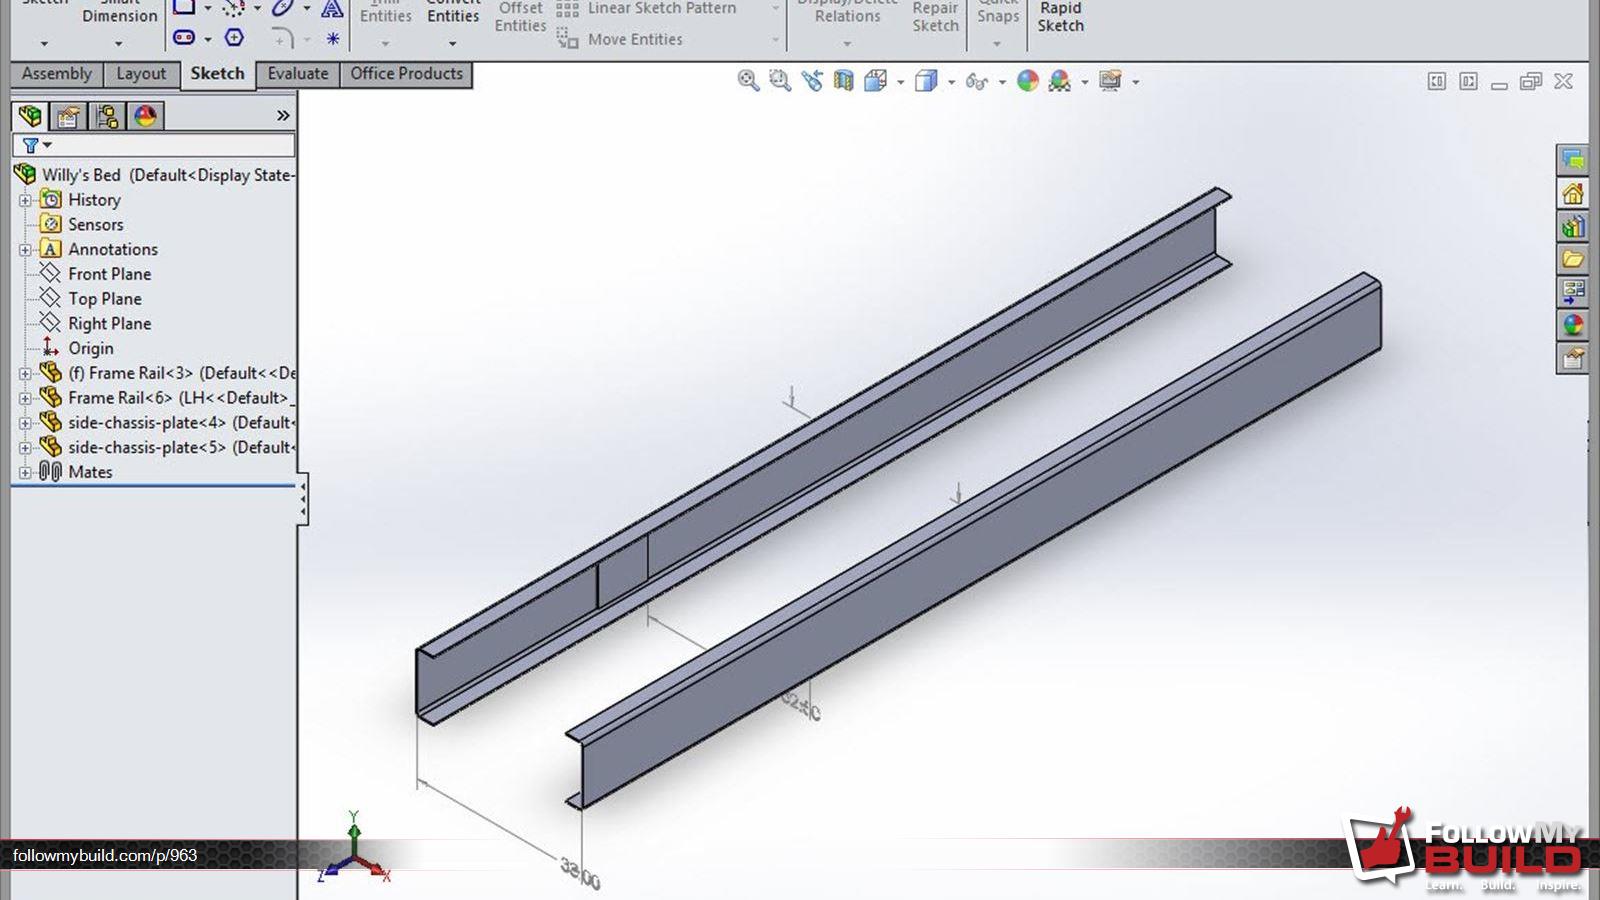Open the Convert Entities dropdown arrow

[x=452, y=44]
